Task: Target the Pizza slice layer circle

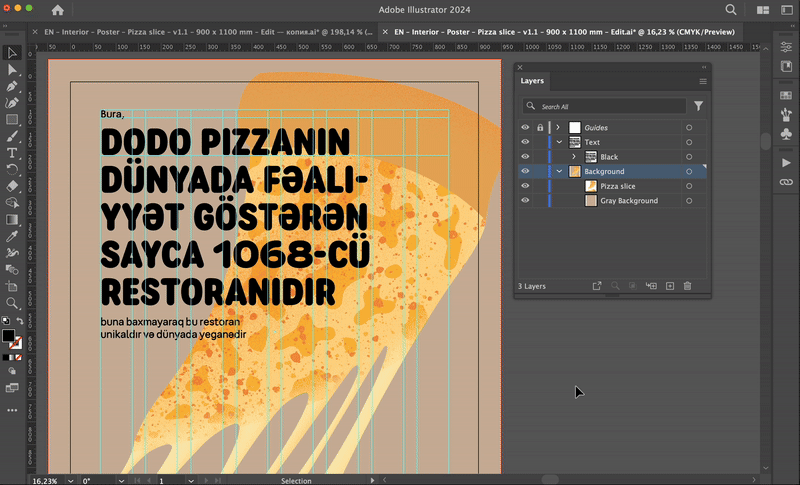Action: (689, 186)
